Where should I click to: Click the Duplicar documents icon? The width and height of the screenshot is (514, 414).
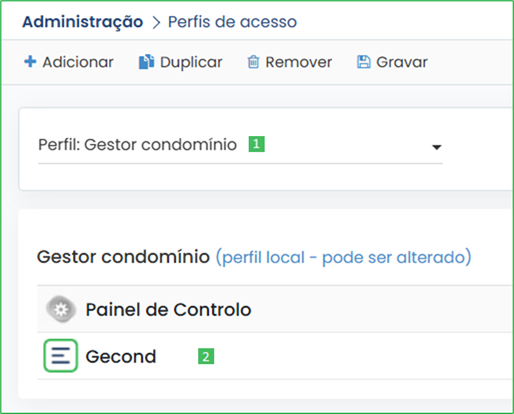[146, 62]
